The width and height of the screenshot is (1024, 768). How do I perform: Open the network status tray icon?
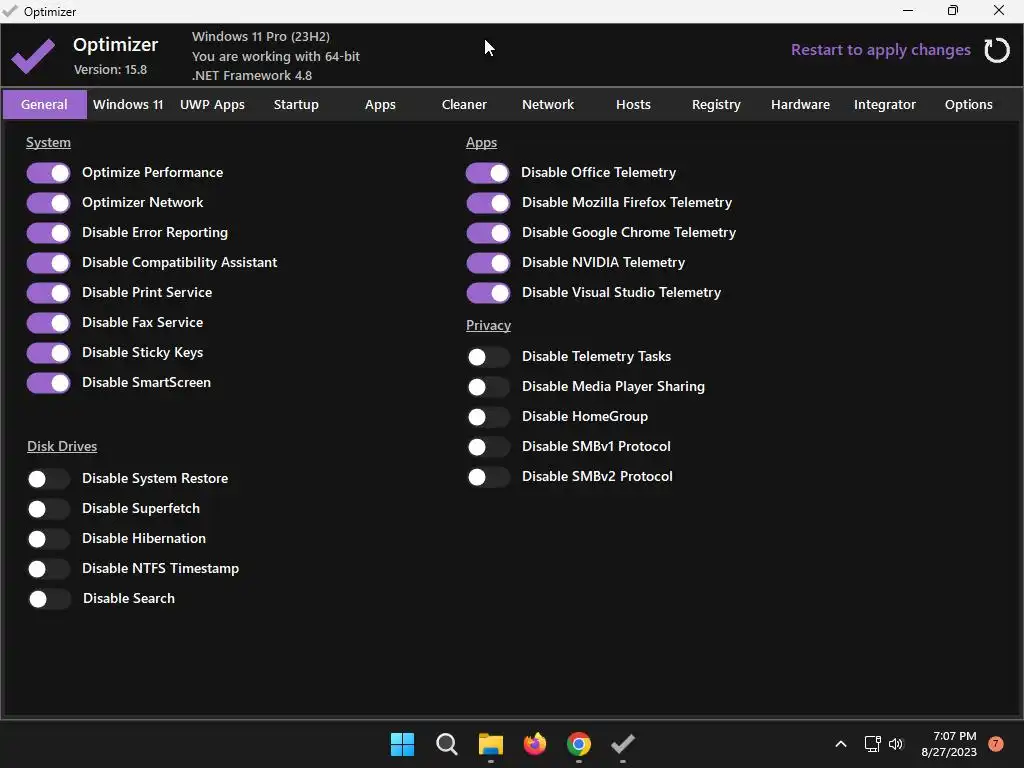click(872, 744)
